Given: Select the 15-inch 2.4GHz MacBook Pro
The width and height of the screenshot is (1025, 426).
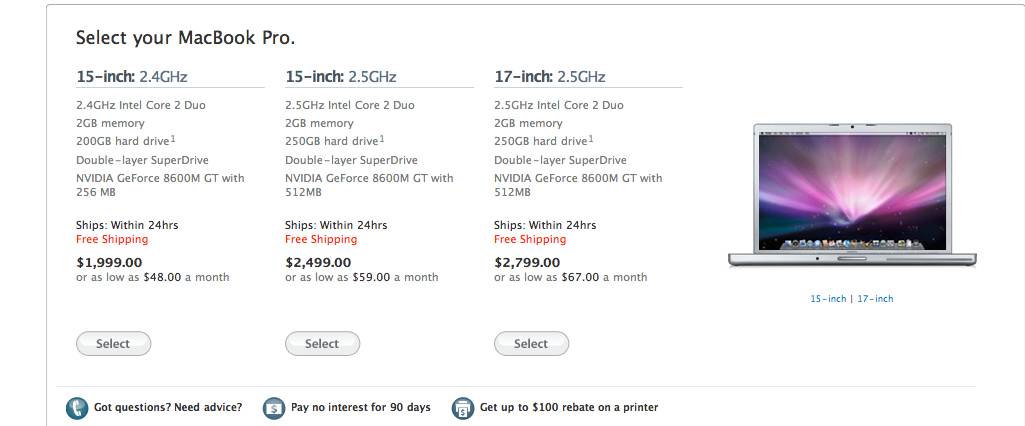Looking at the screenshot, I should pos(114,344).
